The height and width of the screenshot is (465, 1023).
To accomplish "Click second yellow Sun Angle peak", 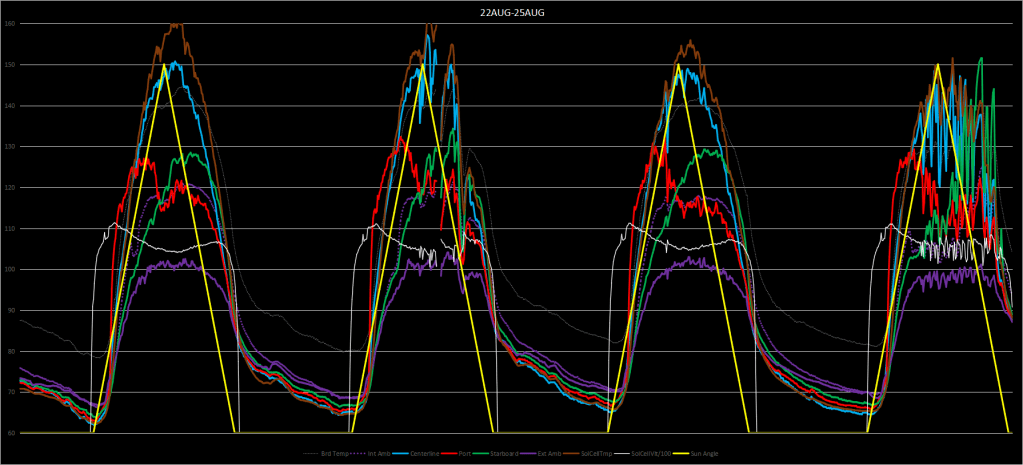I will (x=422, y=65).
